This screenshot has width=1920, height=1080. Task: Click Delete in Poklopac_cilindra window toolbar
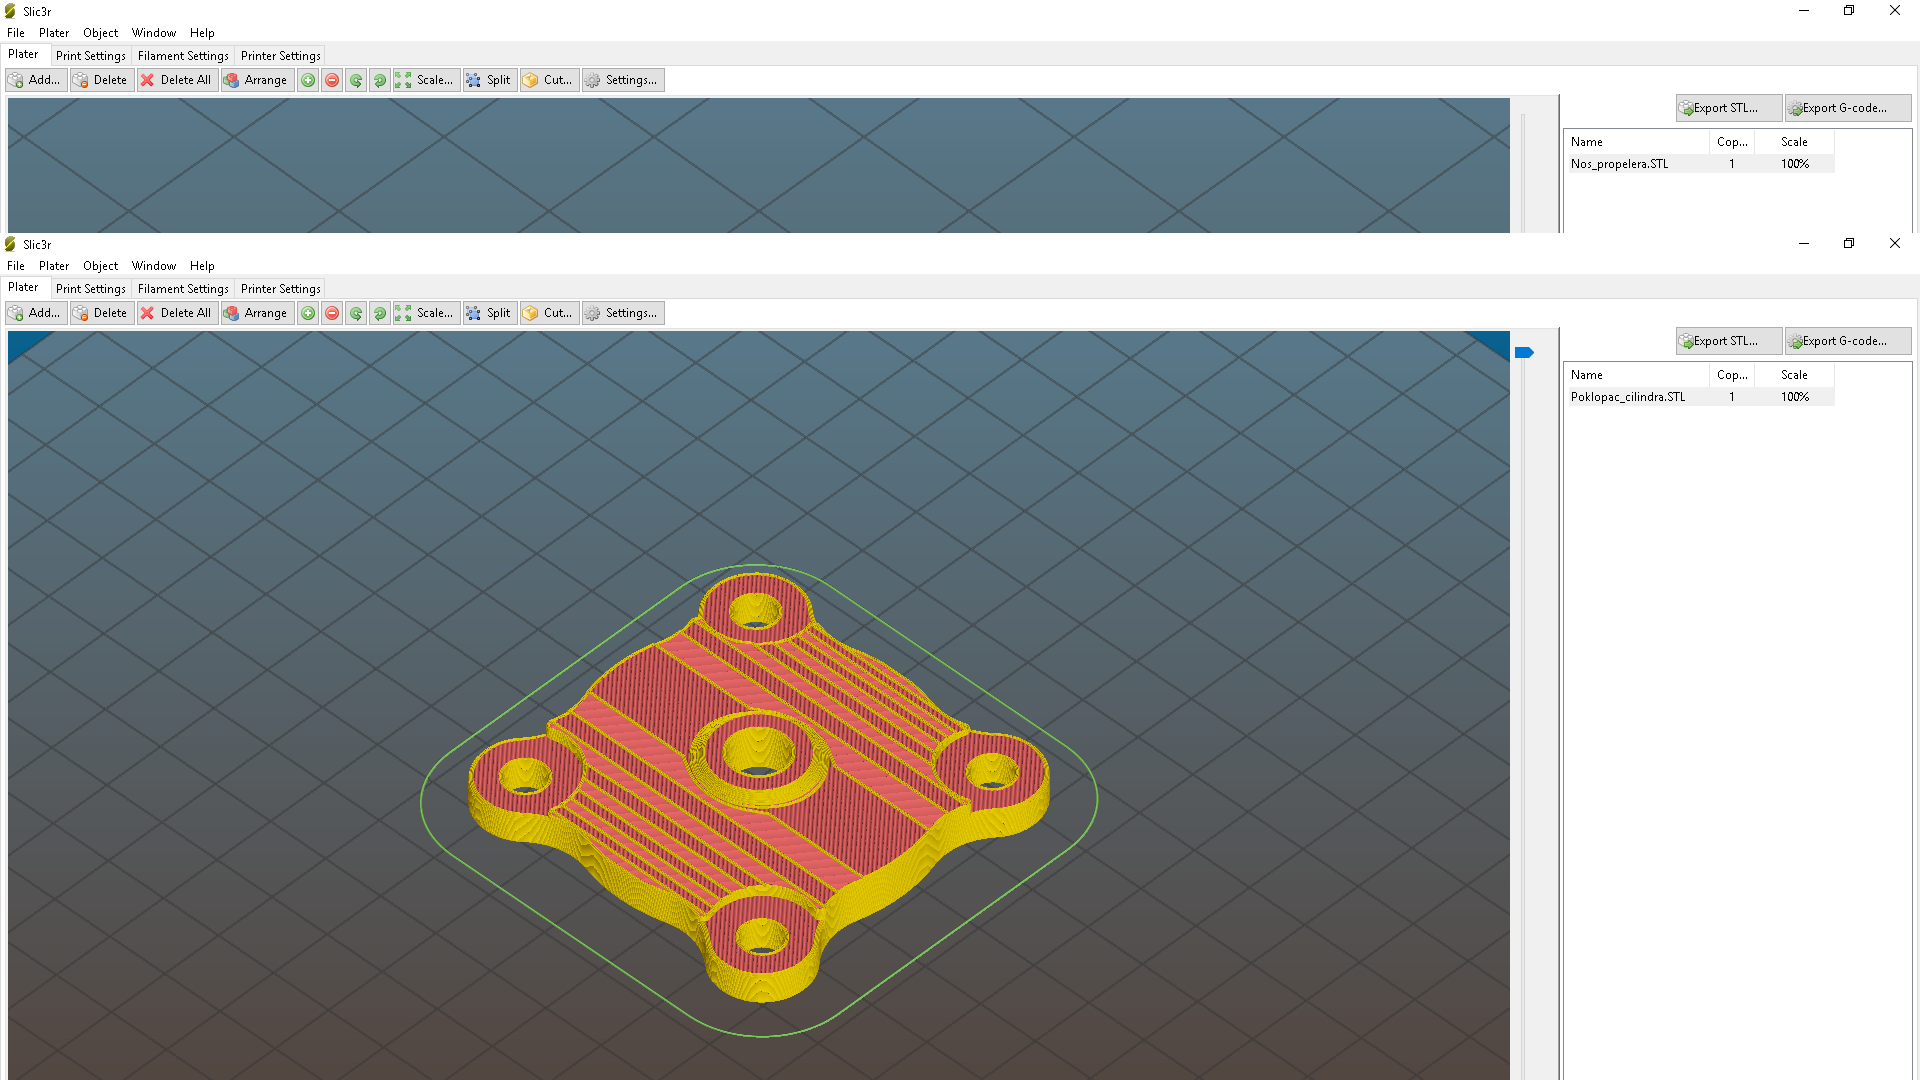tap(102, 313)
